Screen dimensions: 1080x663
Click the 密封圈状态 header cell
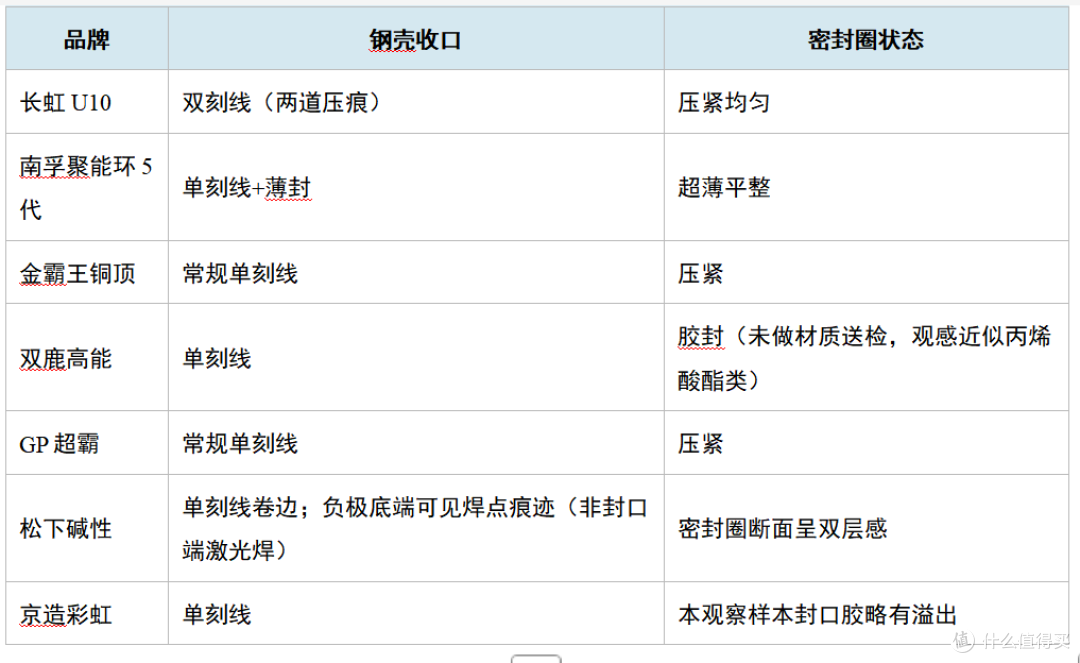pyautogui.click(x=866, y=39)
